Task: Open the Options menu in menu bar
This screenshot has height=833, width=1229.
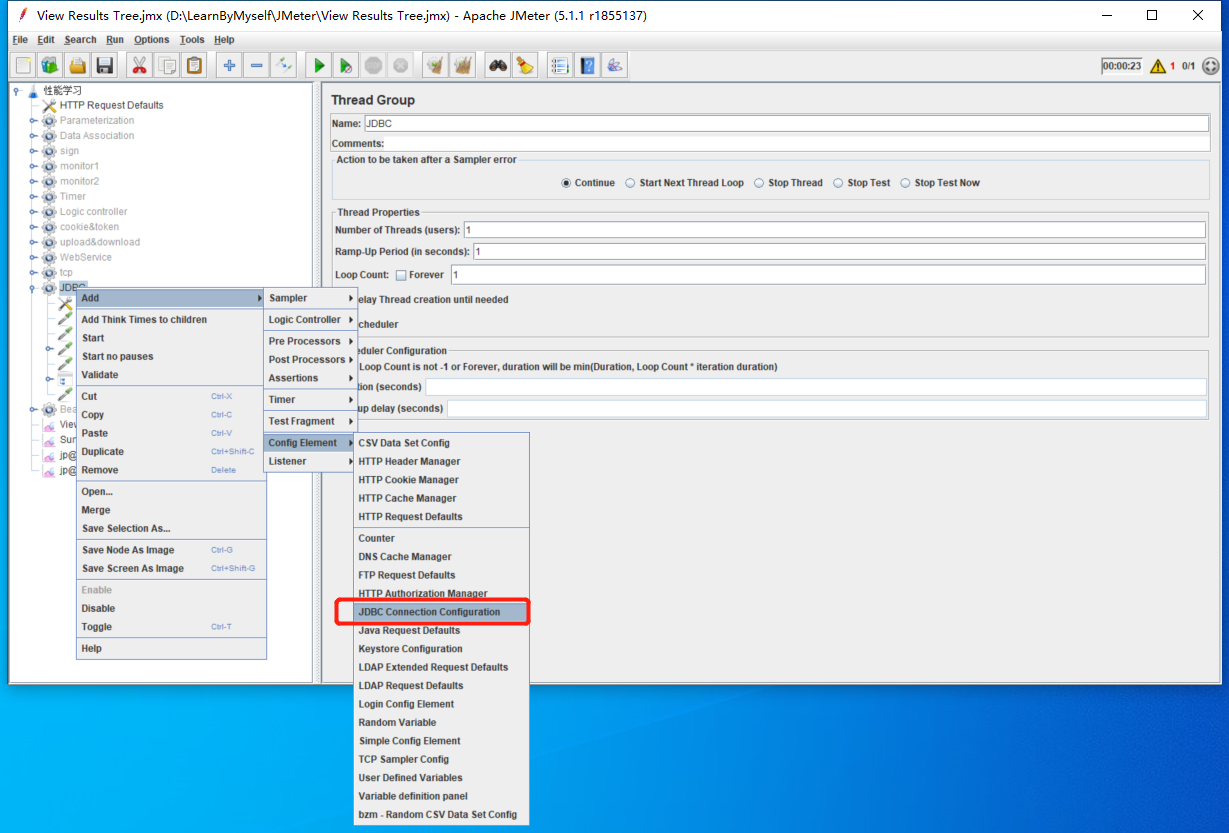Action: click(152, 40)
